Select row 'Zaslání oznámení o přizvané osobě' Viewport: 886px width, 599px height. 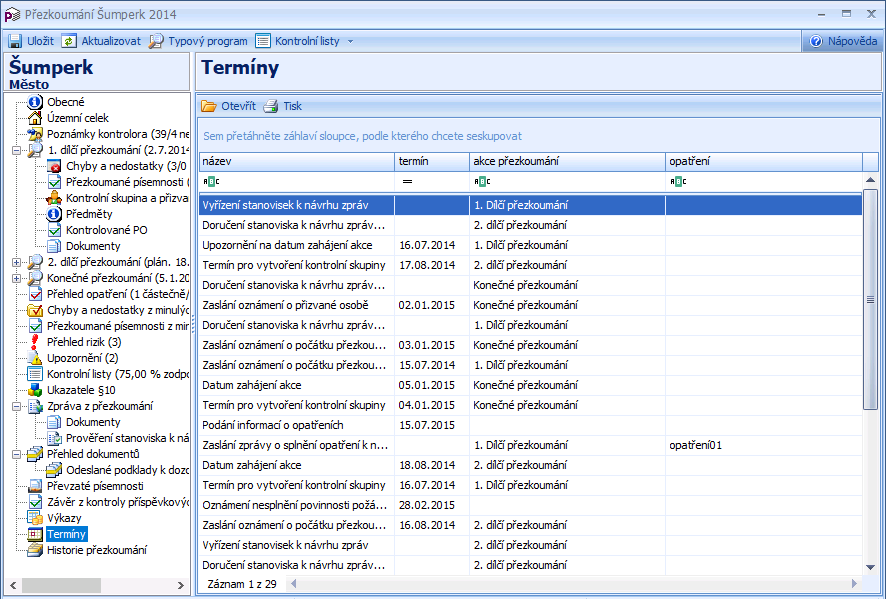tap(531, 305)
